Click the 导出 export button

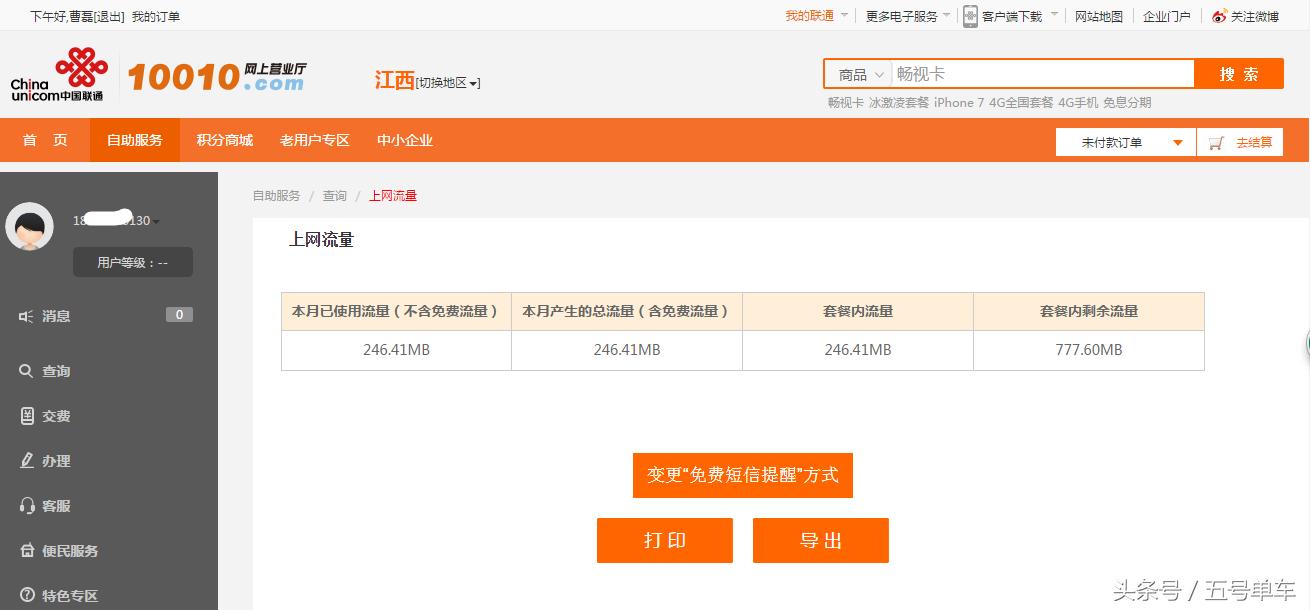pos(820,540)
